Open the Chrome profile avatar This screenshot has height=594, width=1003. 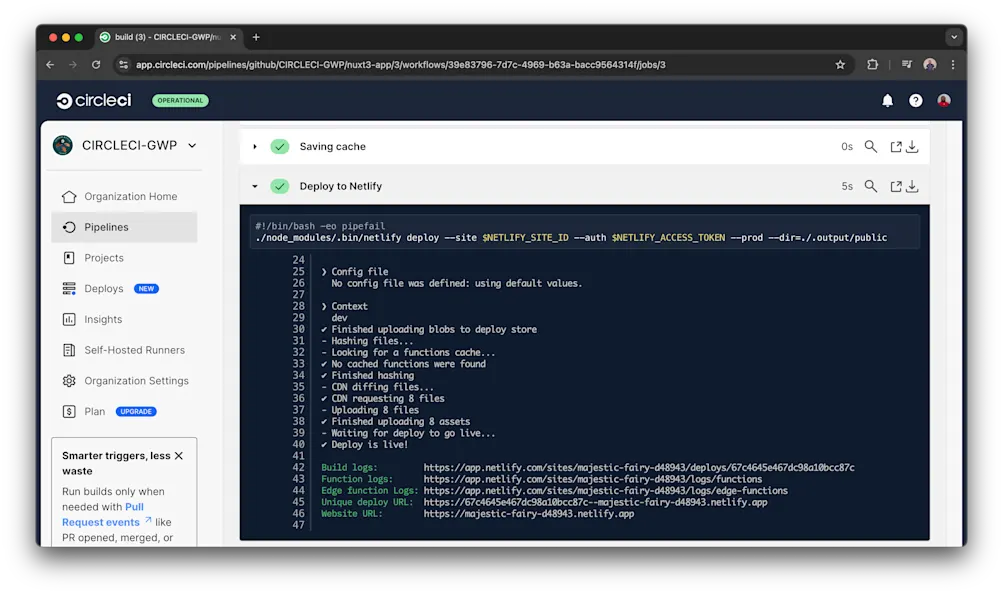point(930,65)
